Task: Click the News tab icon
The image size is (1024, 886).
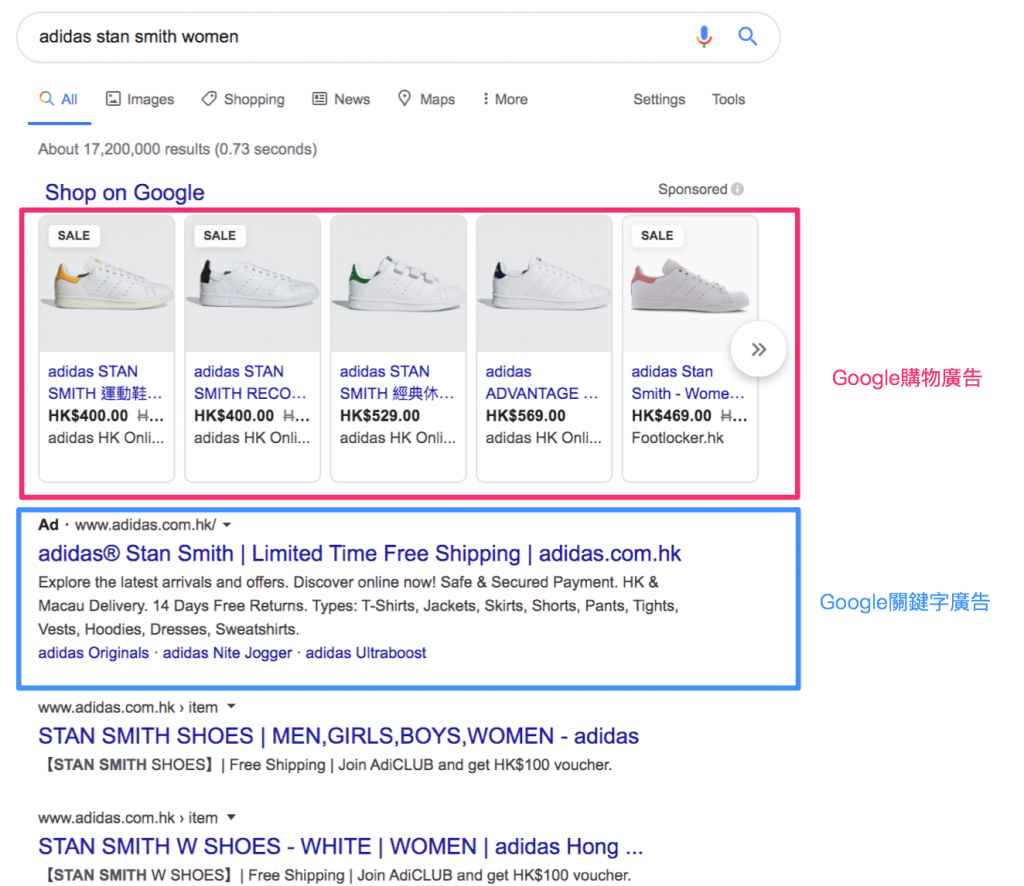Action: tap(319, 99)
